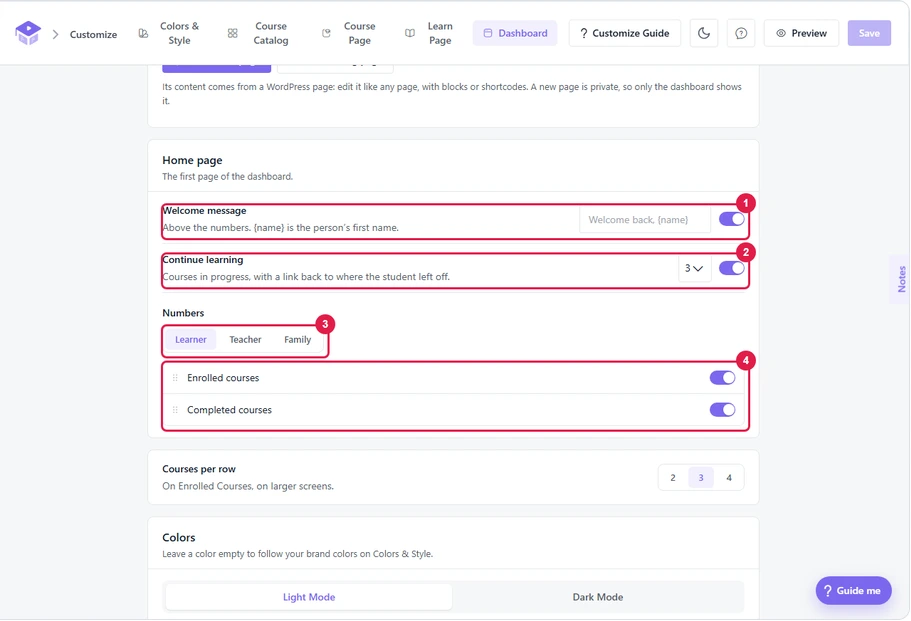
Task: Click the "Numbers" label
Action: (x=183, y=313)
